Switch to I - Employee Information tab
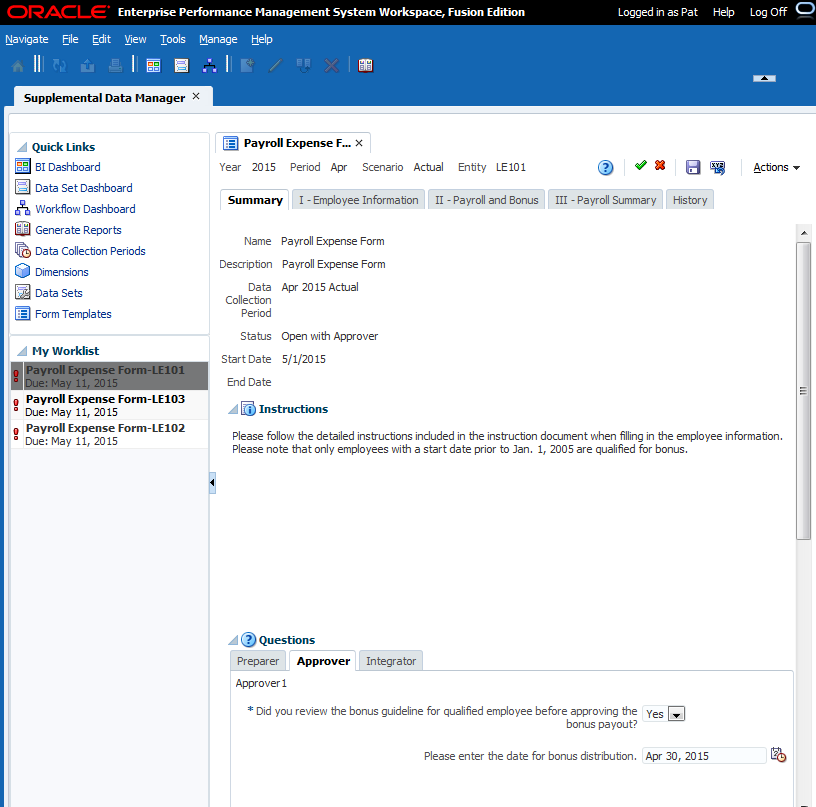The image size is (816, 807). coord(359,200)
